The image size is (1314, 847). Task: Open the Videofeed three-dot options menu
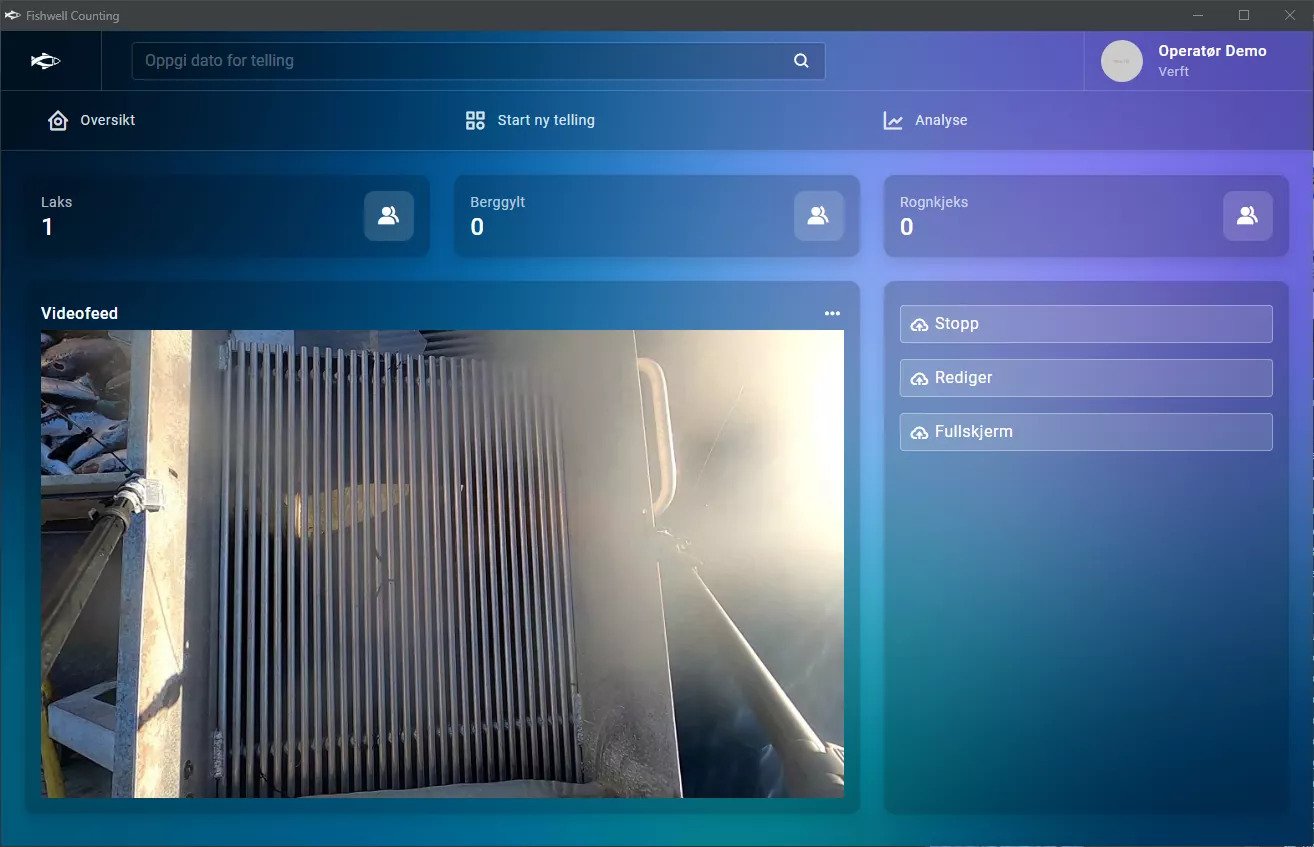tap(832, 314)
